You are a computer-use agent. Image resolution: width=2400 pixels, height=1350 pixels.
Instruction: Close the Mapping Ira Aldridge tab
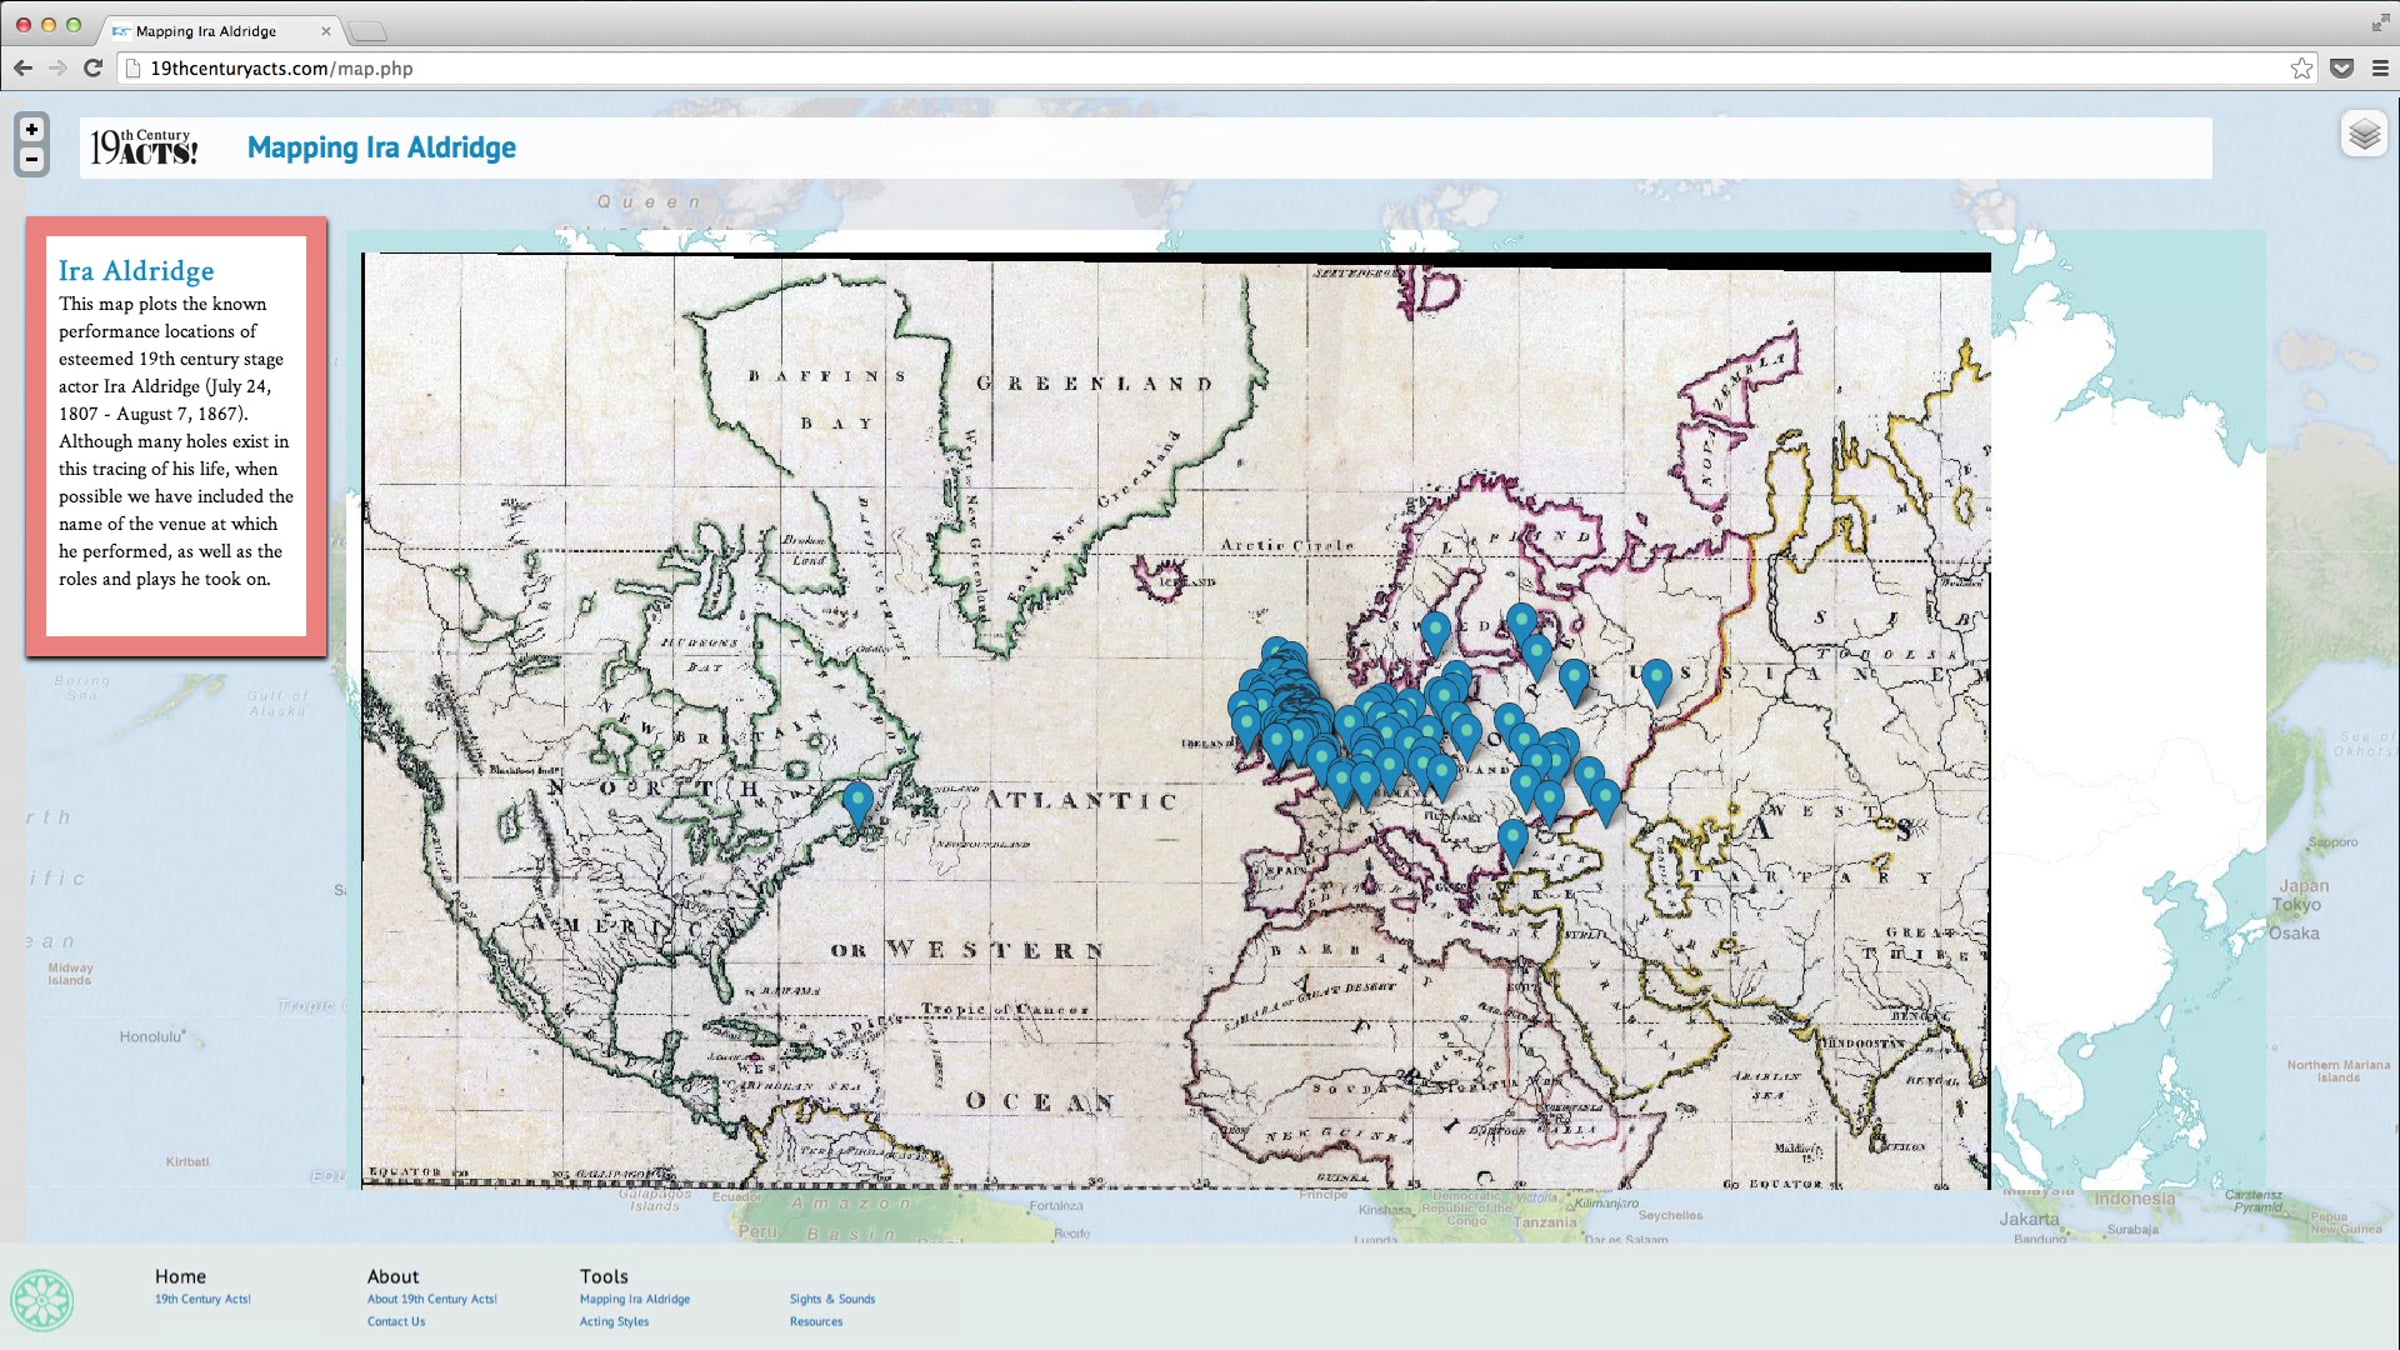pyautogui.click(x=325, y=31)
